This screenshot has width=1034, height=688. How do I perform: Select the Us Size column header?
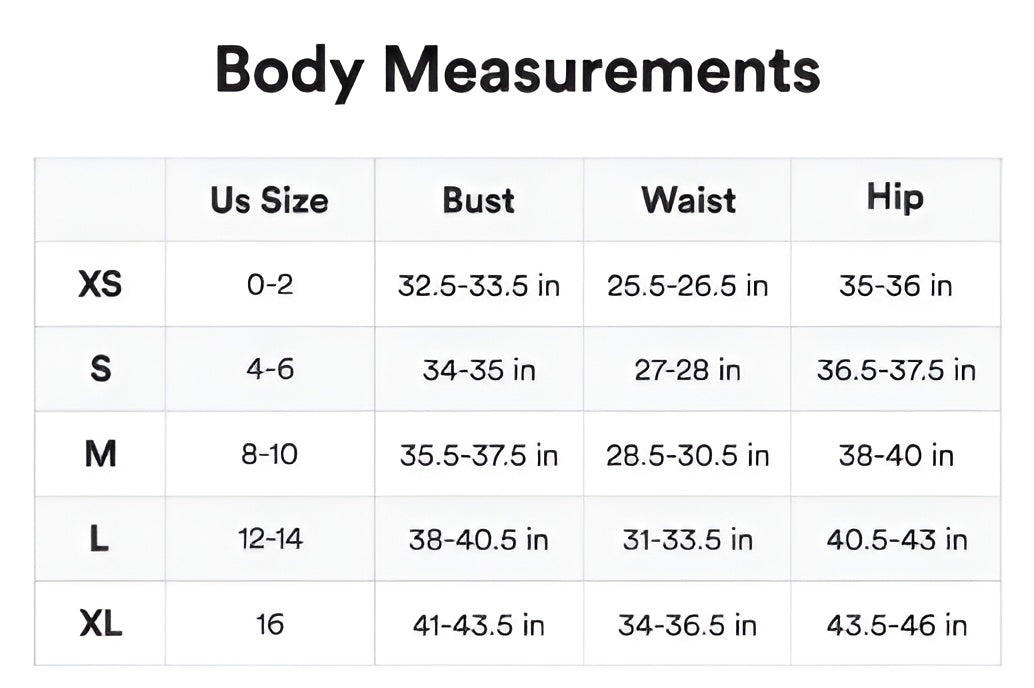[269, 200]
